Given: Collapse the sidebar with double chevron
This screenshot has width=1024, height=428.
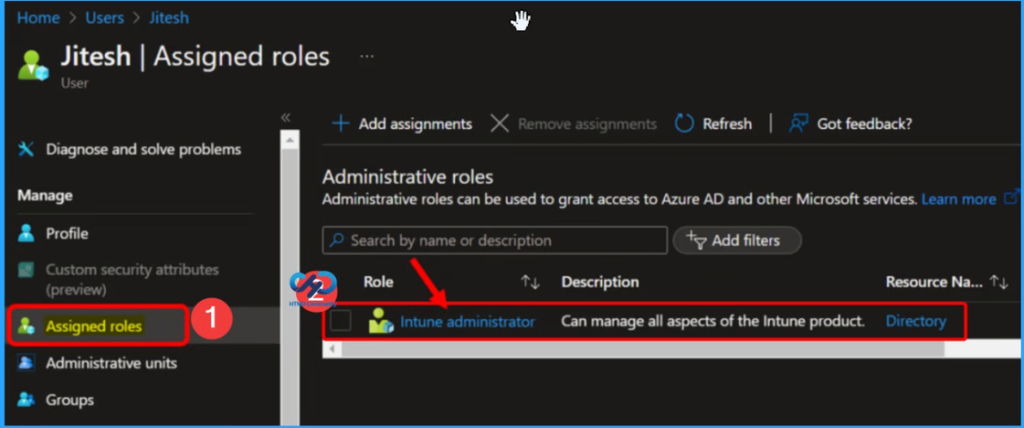Looking at the screenshot, I should tap(285, 118).
